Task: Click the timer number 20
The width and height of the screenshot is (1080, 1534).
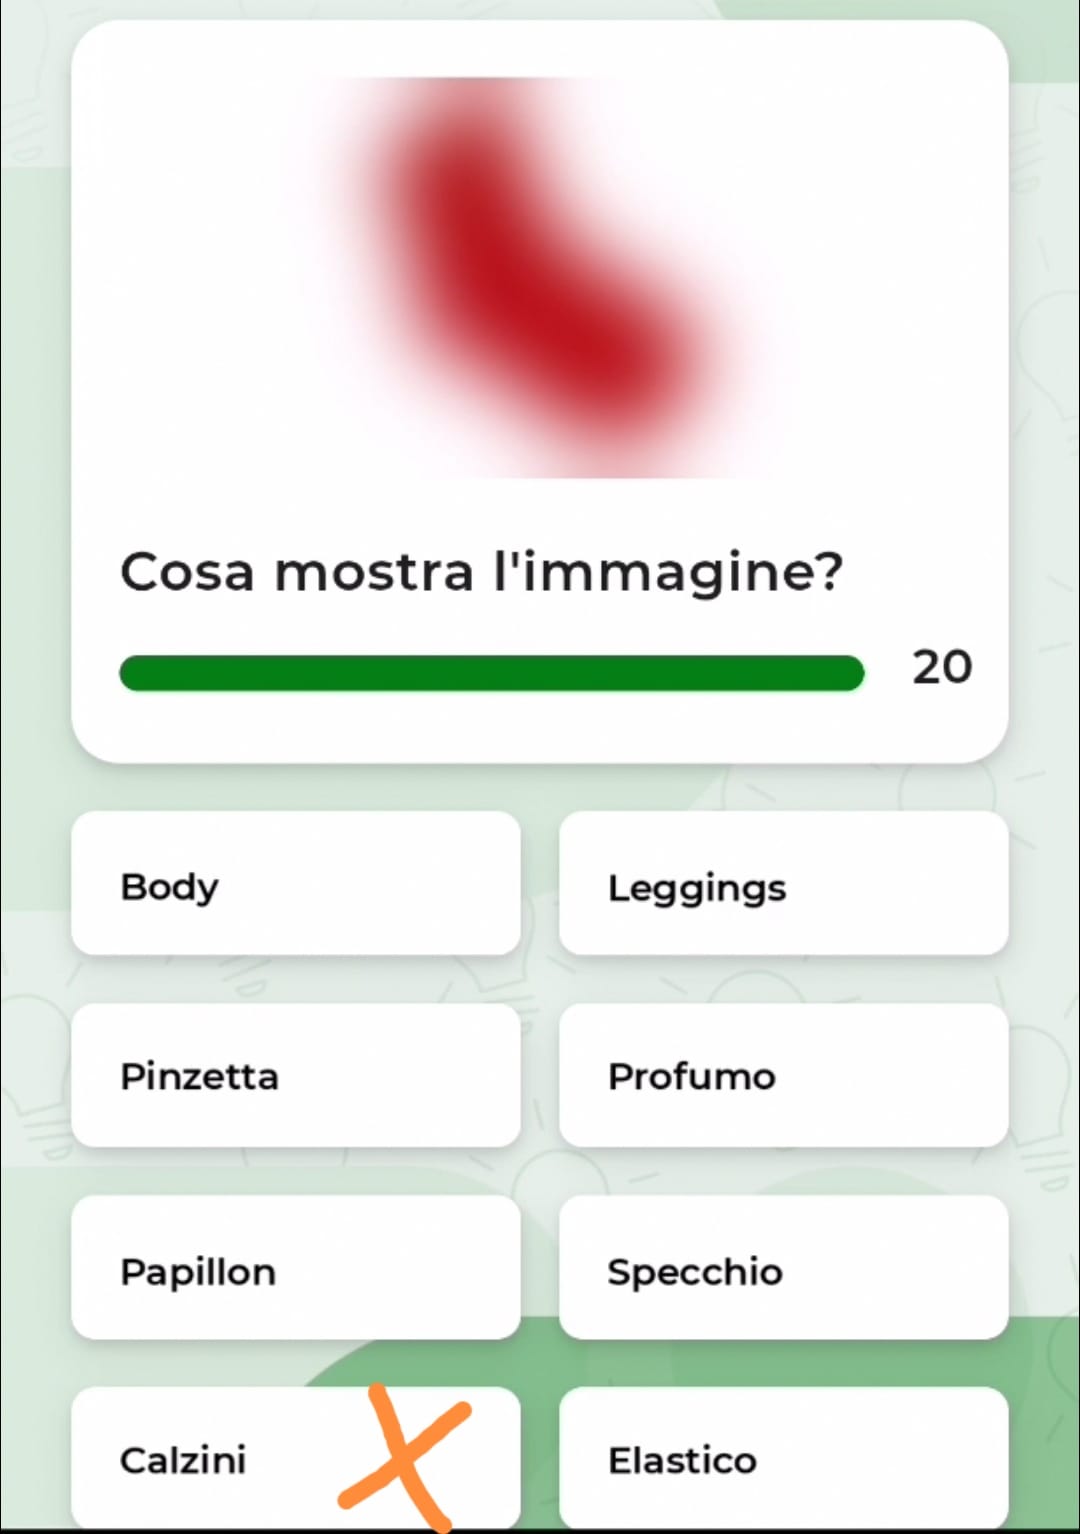Action: pos(941,667)
